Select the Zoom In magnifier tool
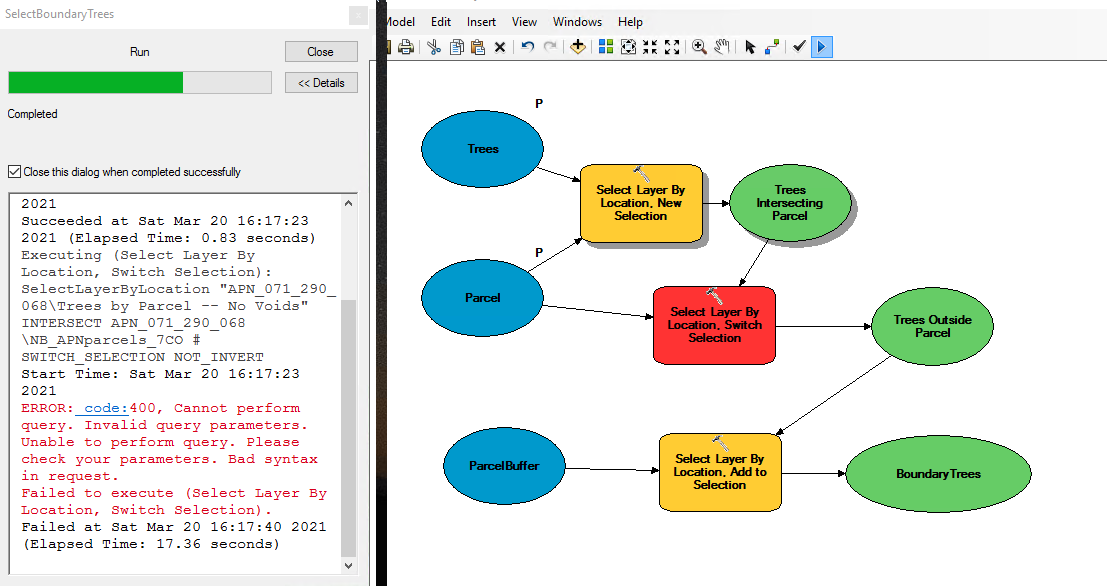Viewport: 1107px width, 586px height. [699, 47]
